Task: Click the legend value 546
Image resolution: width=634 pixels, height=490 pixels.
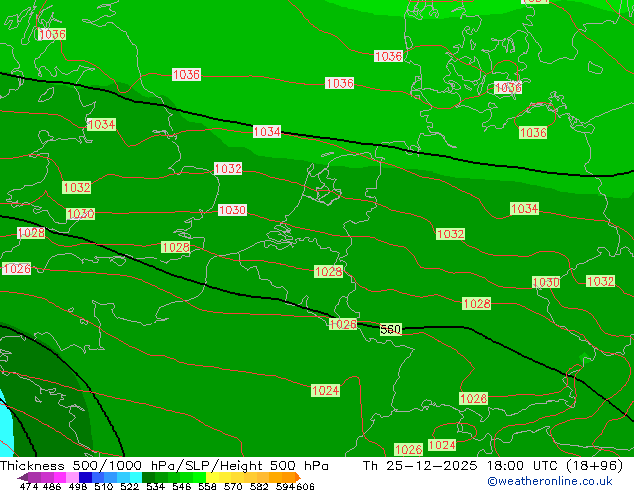Action: tap(182, 486)
